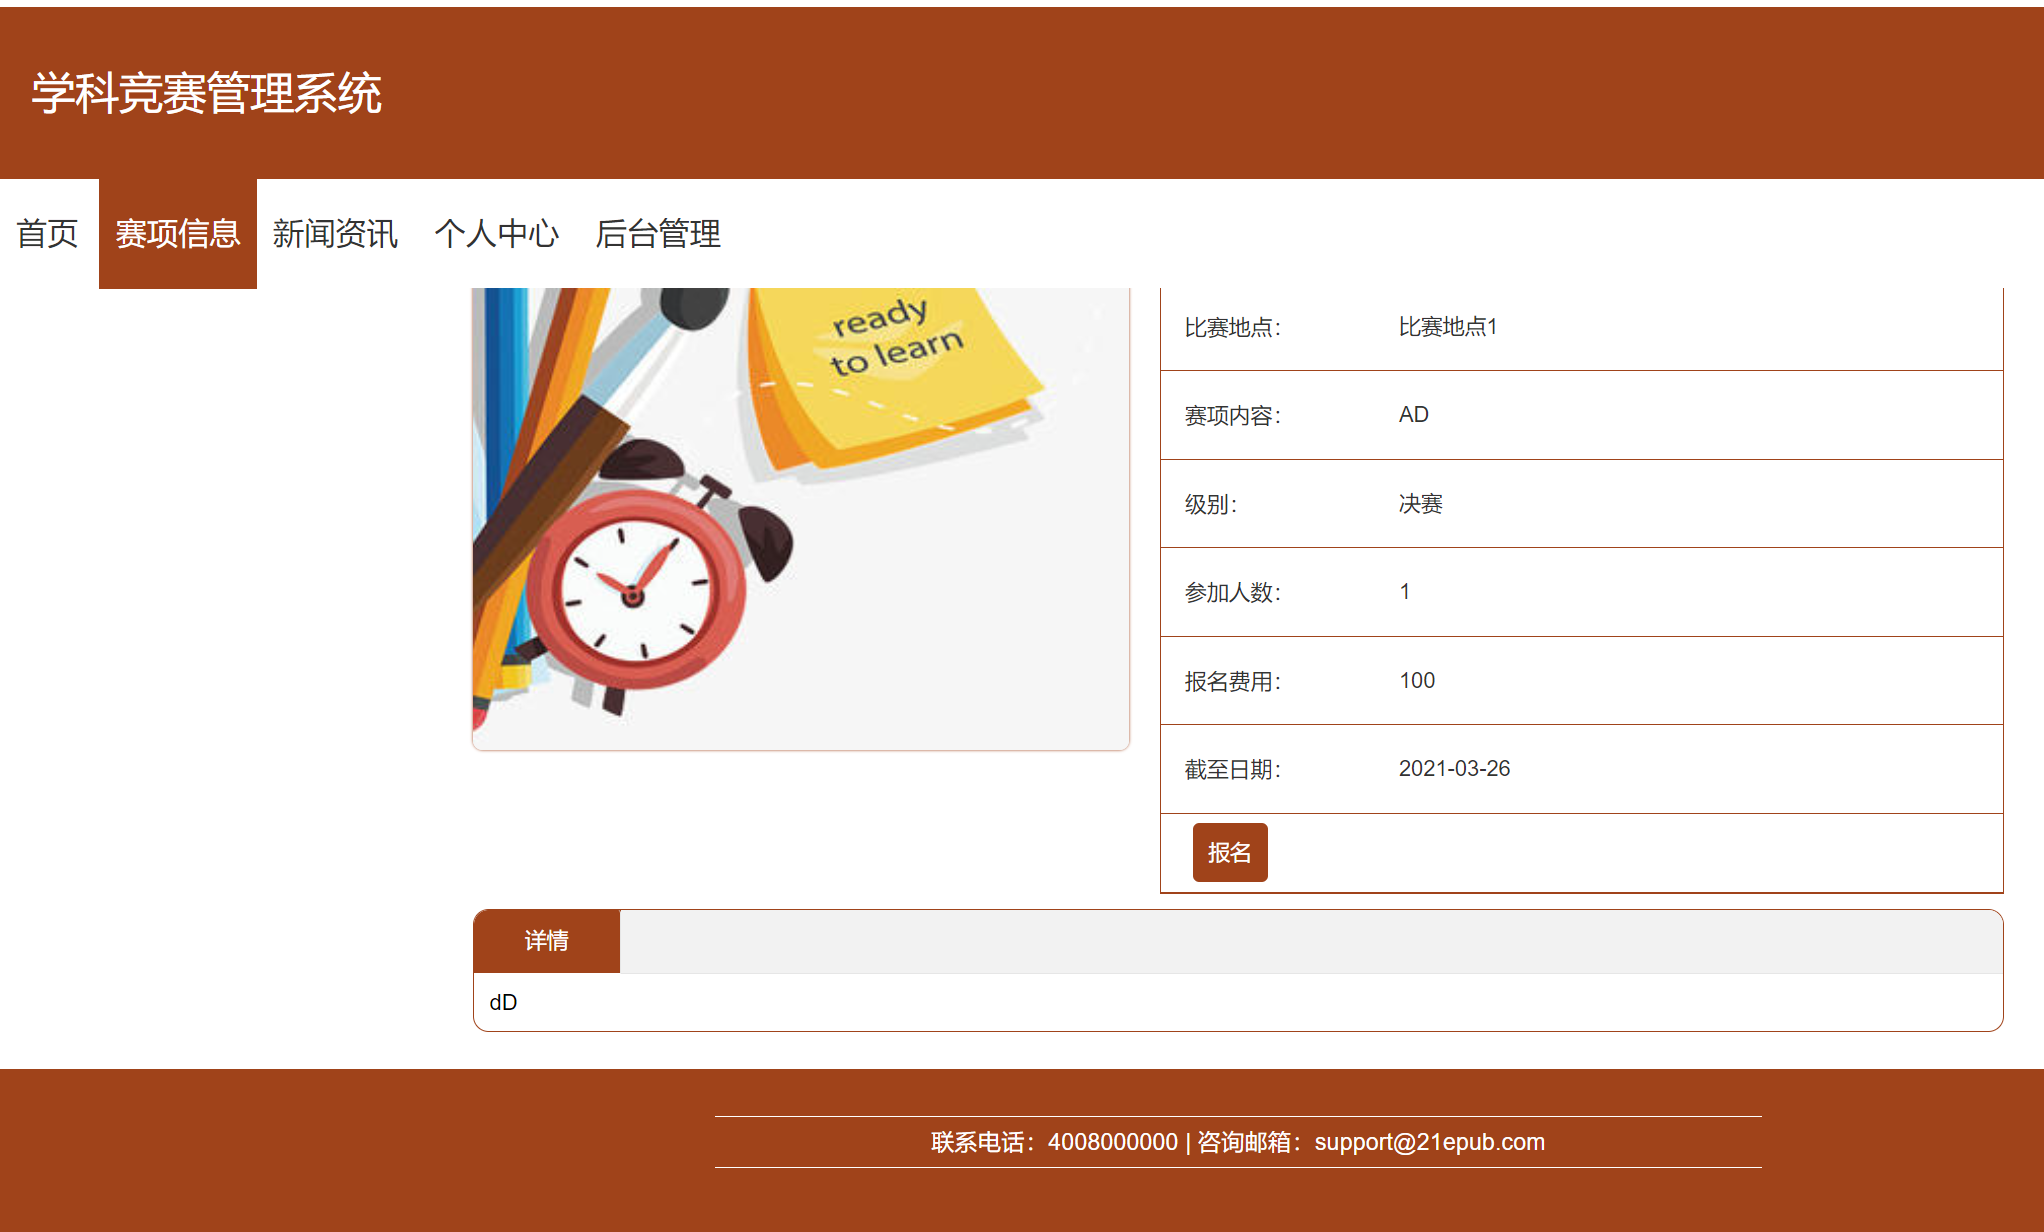
Task: Click the support@21epub.com email link
Action: [x=1428, y=1142]
